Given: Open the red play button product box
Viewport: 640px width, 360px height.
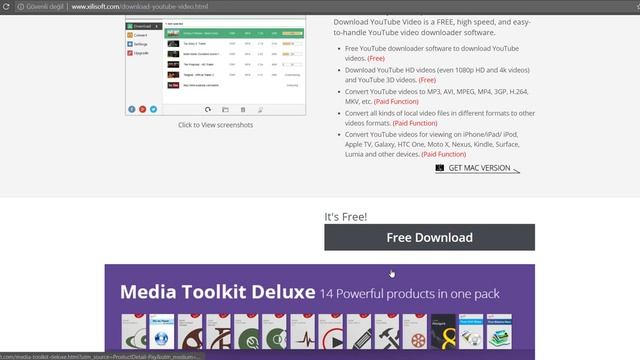Looking at the screenshot, I should (331, 331).
